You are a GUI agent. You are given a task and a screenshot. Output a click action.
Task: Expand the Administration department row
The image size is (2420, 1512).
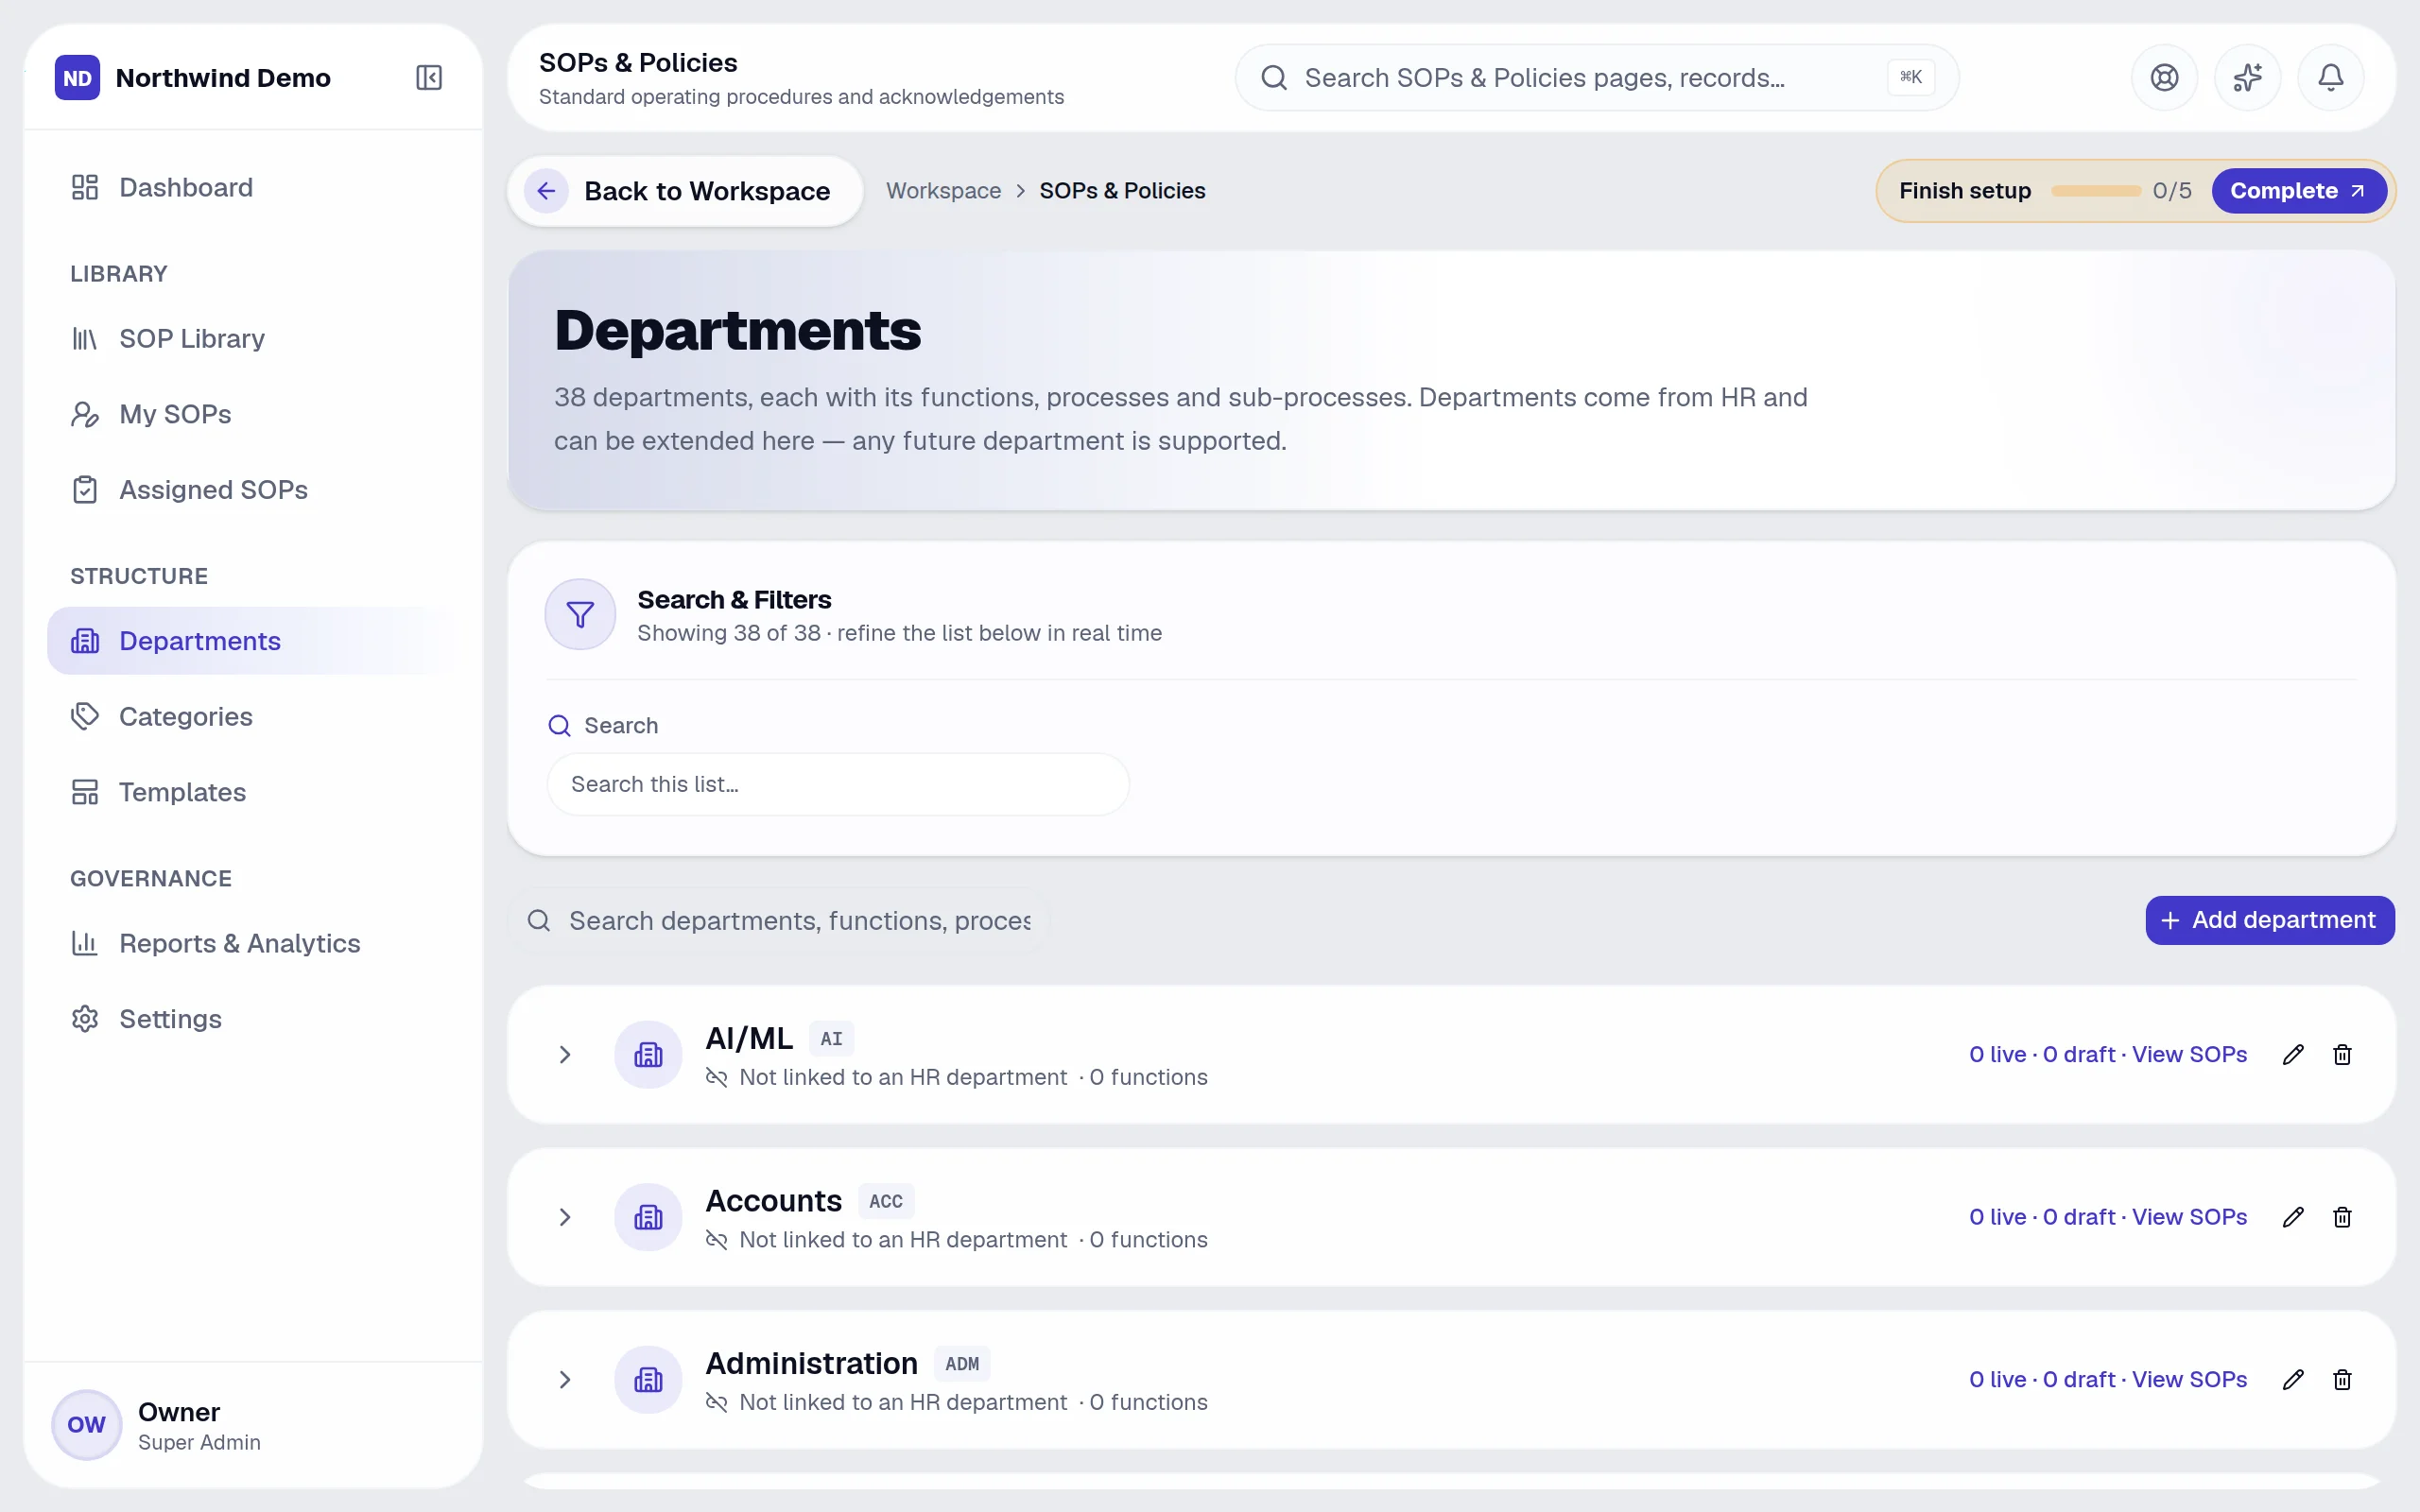(x=565, y=1379)
